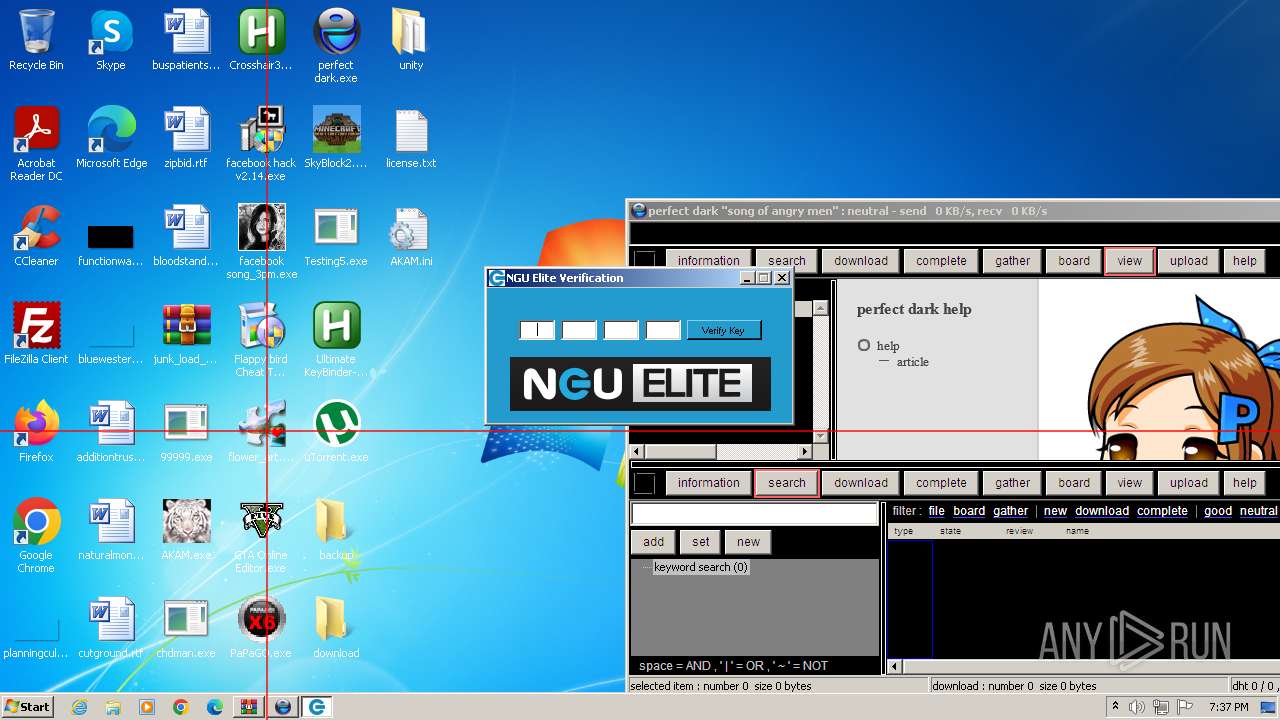
Task: Click help panel vertical scrollbar up arrow
Action: coord(820,308)
